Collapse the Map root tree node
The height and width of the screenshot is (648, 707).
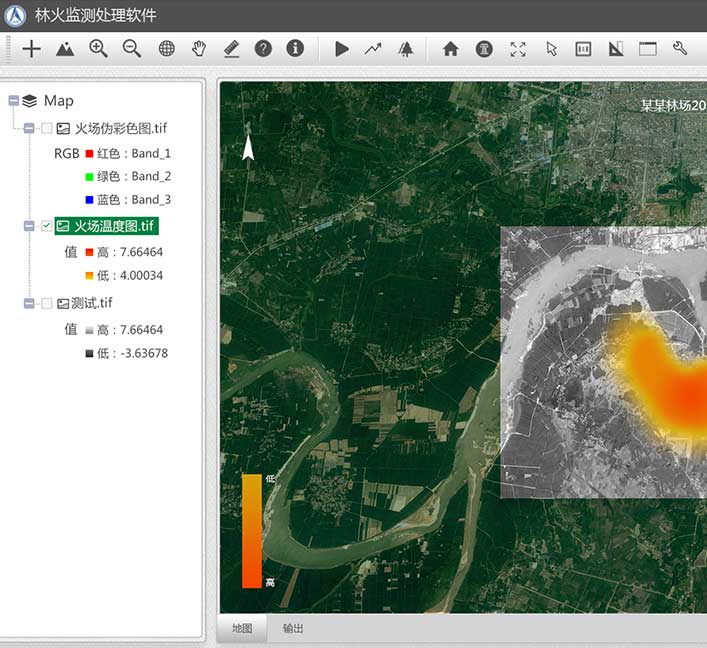[14, 101]
